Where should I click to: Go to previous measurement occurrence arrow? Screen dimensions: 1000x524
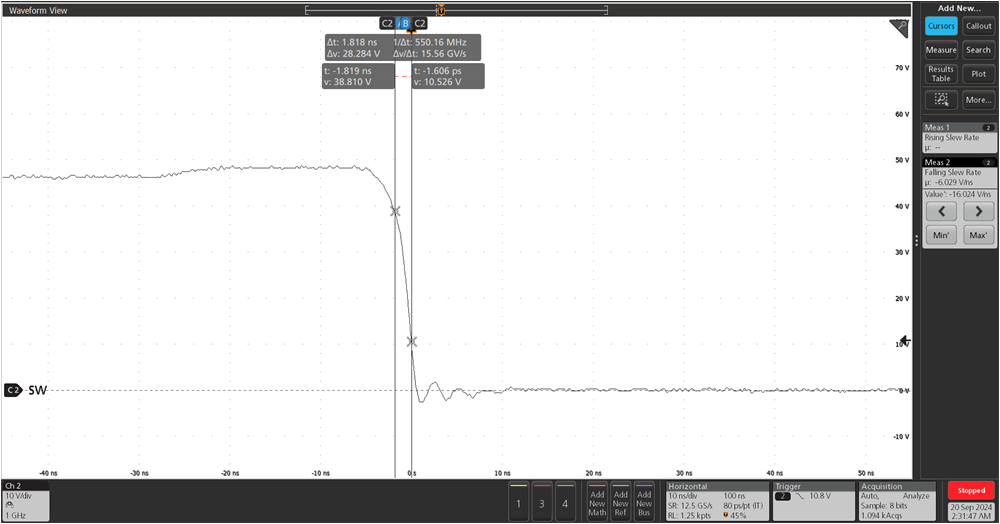[x=941, y=212]
